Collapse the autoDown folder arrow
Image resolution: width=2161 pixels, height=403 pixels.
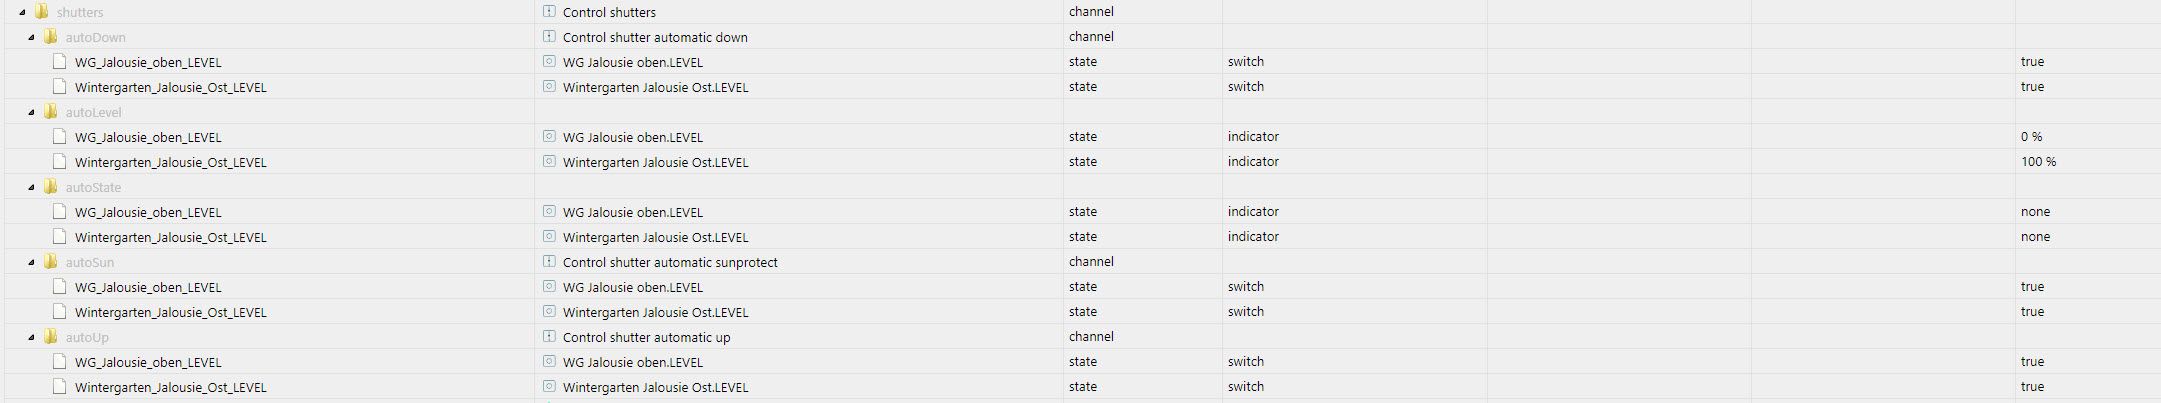(31, 38)
